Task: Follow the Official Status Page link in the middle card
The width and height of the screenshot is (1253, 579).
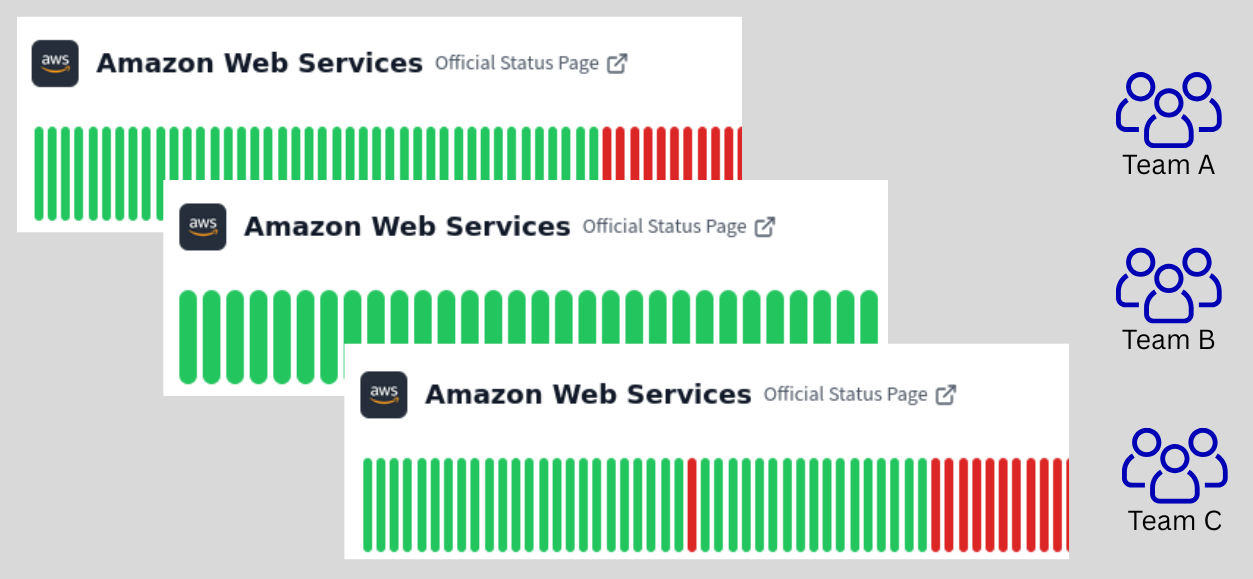Action: tap(664, 226)
